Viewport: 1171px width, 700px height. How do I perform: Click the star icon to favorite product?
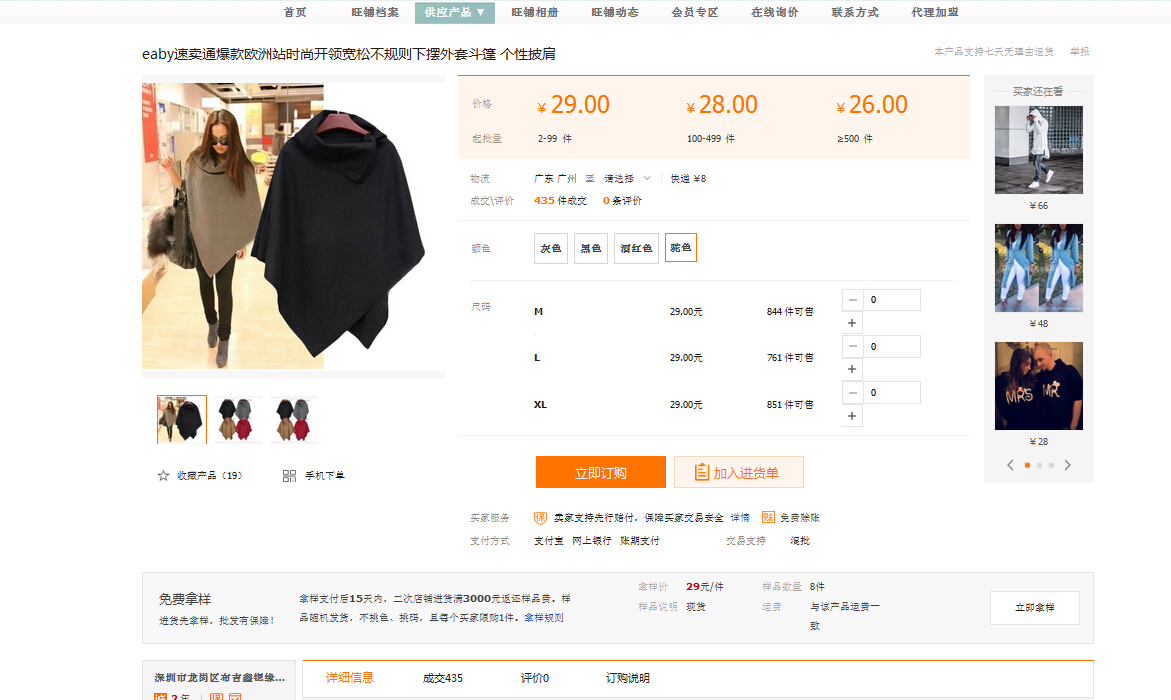tap(163, 476)
